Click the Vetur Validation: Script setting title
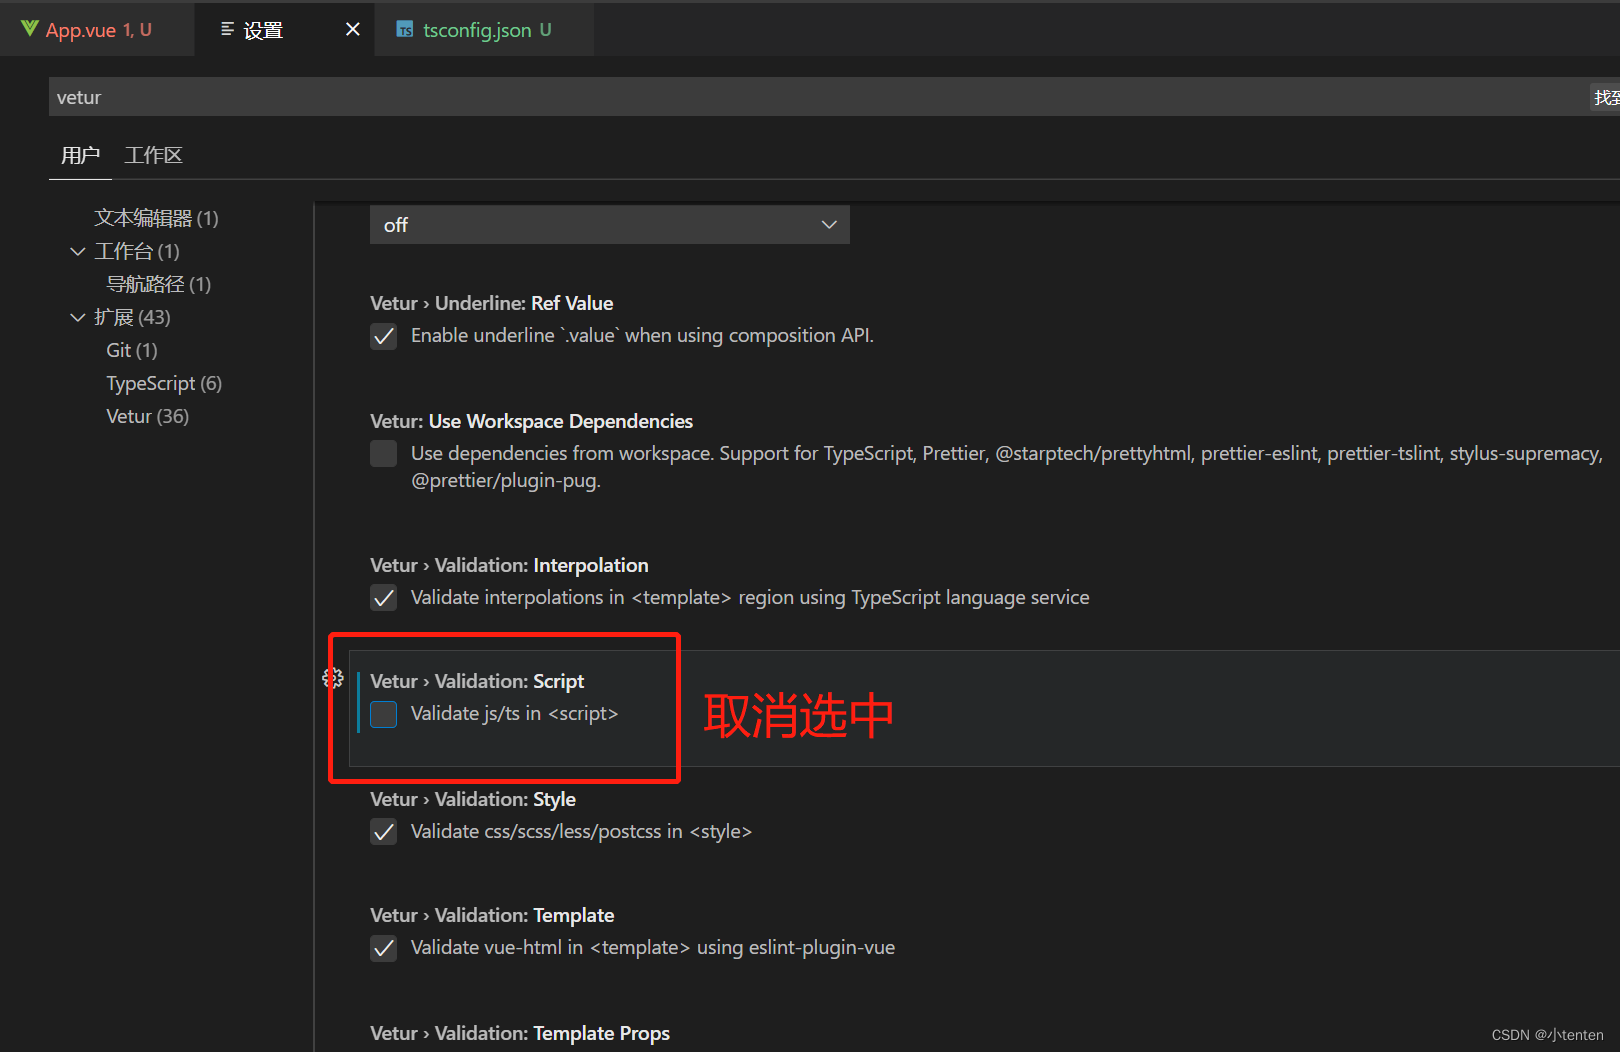The height and width of the screenshot is (1052, 1620). click(477, 681)
